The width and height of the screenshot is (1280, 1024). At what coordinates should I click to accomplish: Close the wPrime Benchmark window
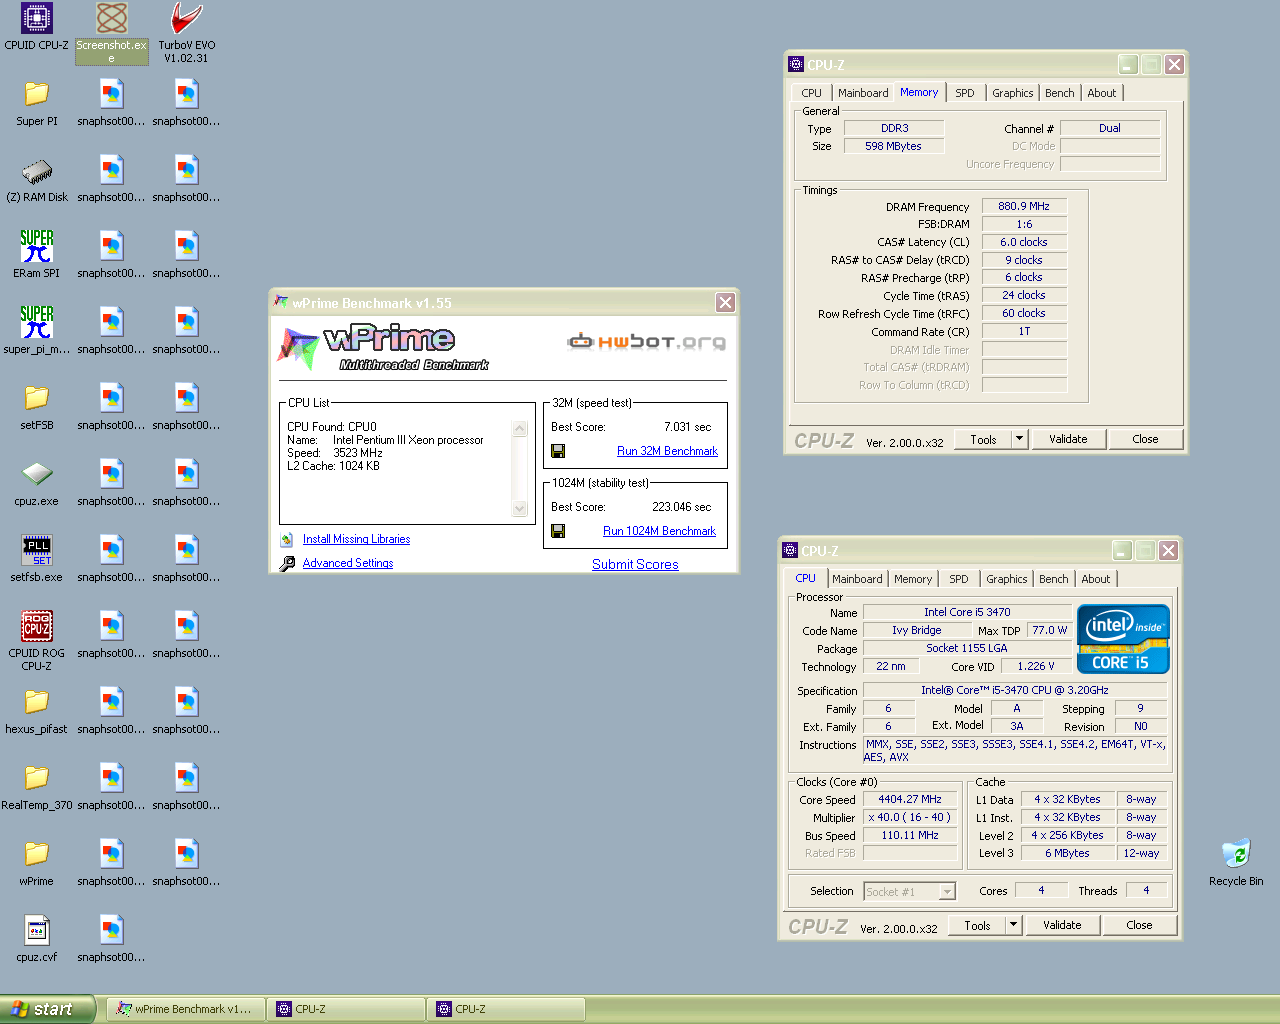coord(725,302)
